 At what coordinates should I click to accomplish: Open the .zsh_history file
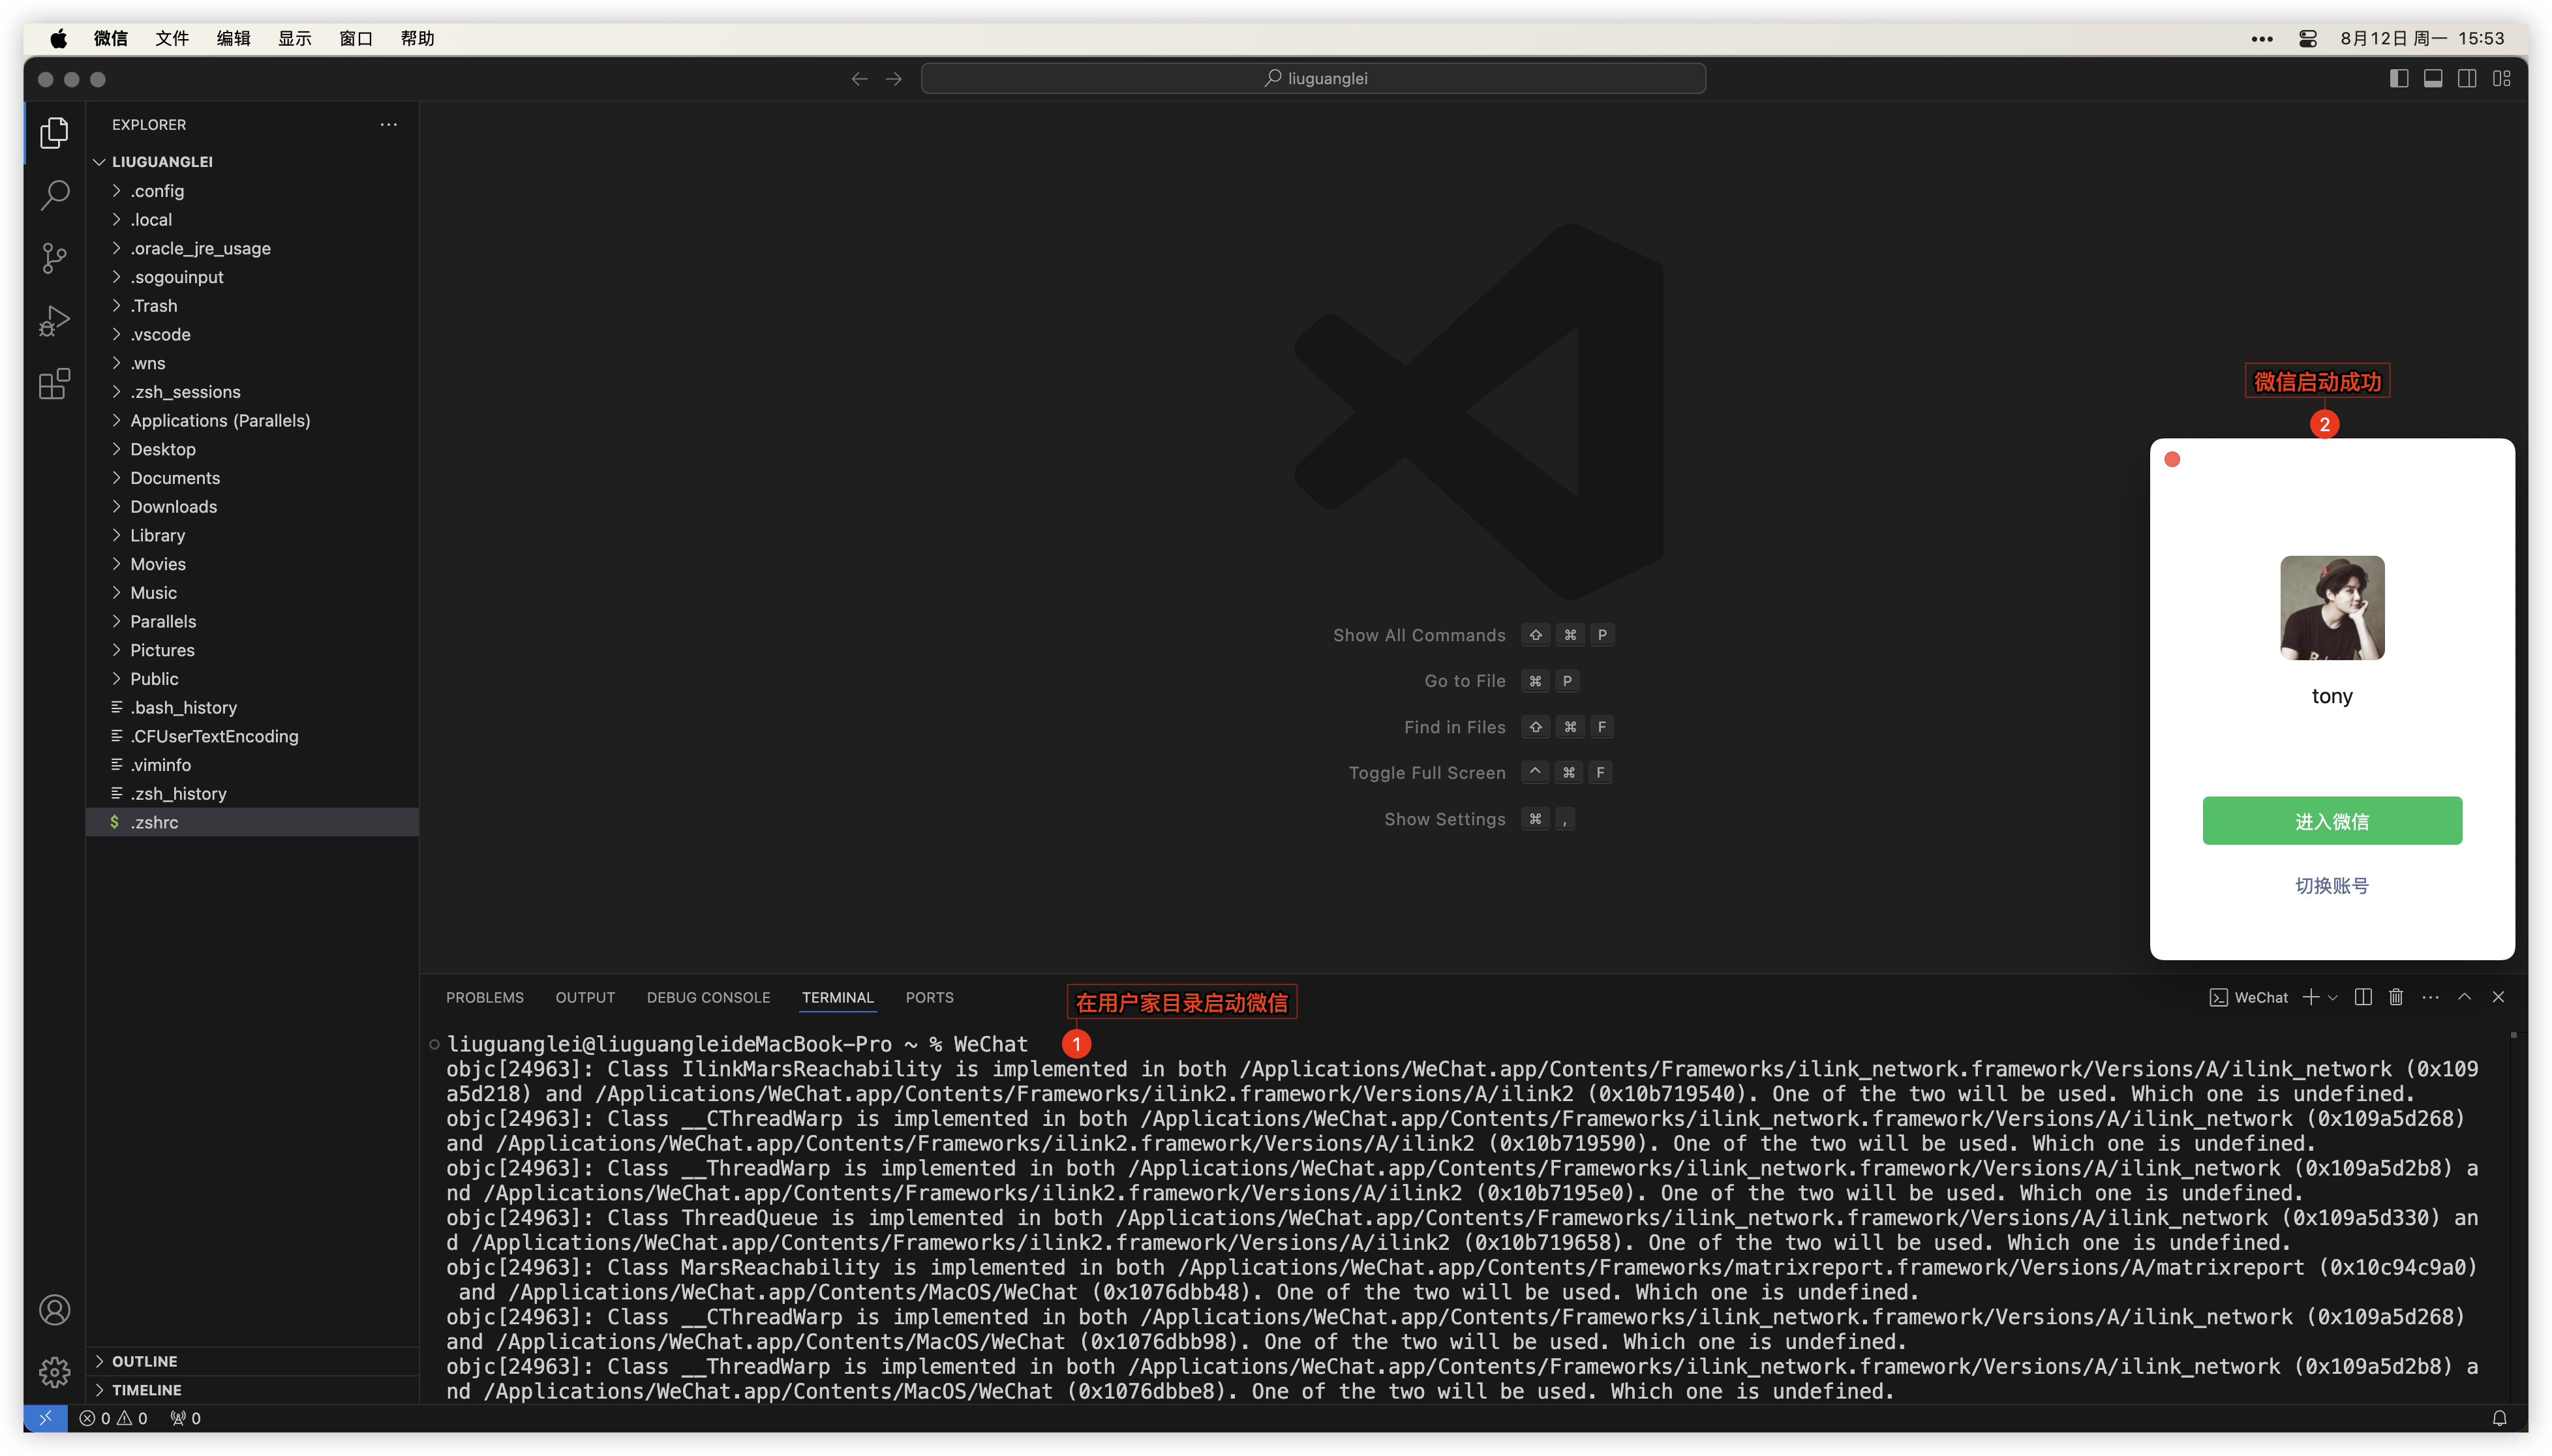[x=178, y=793]
